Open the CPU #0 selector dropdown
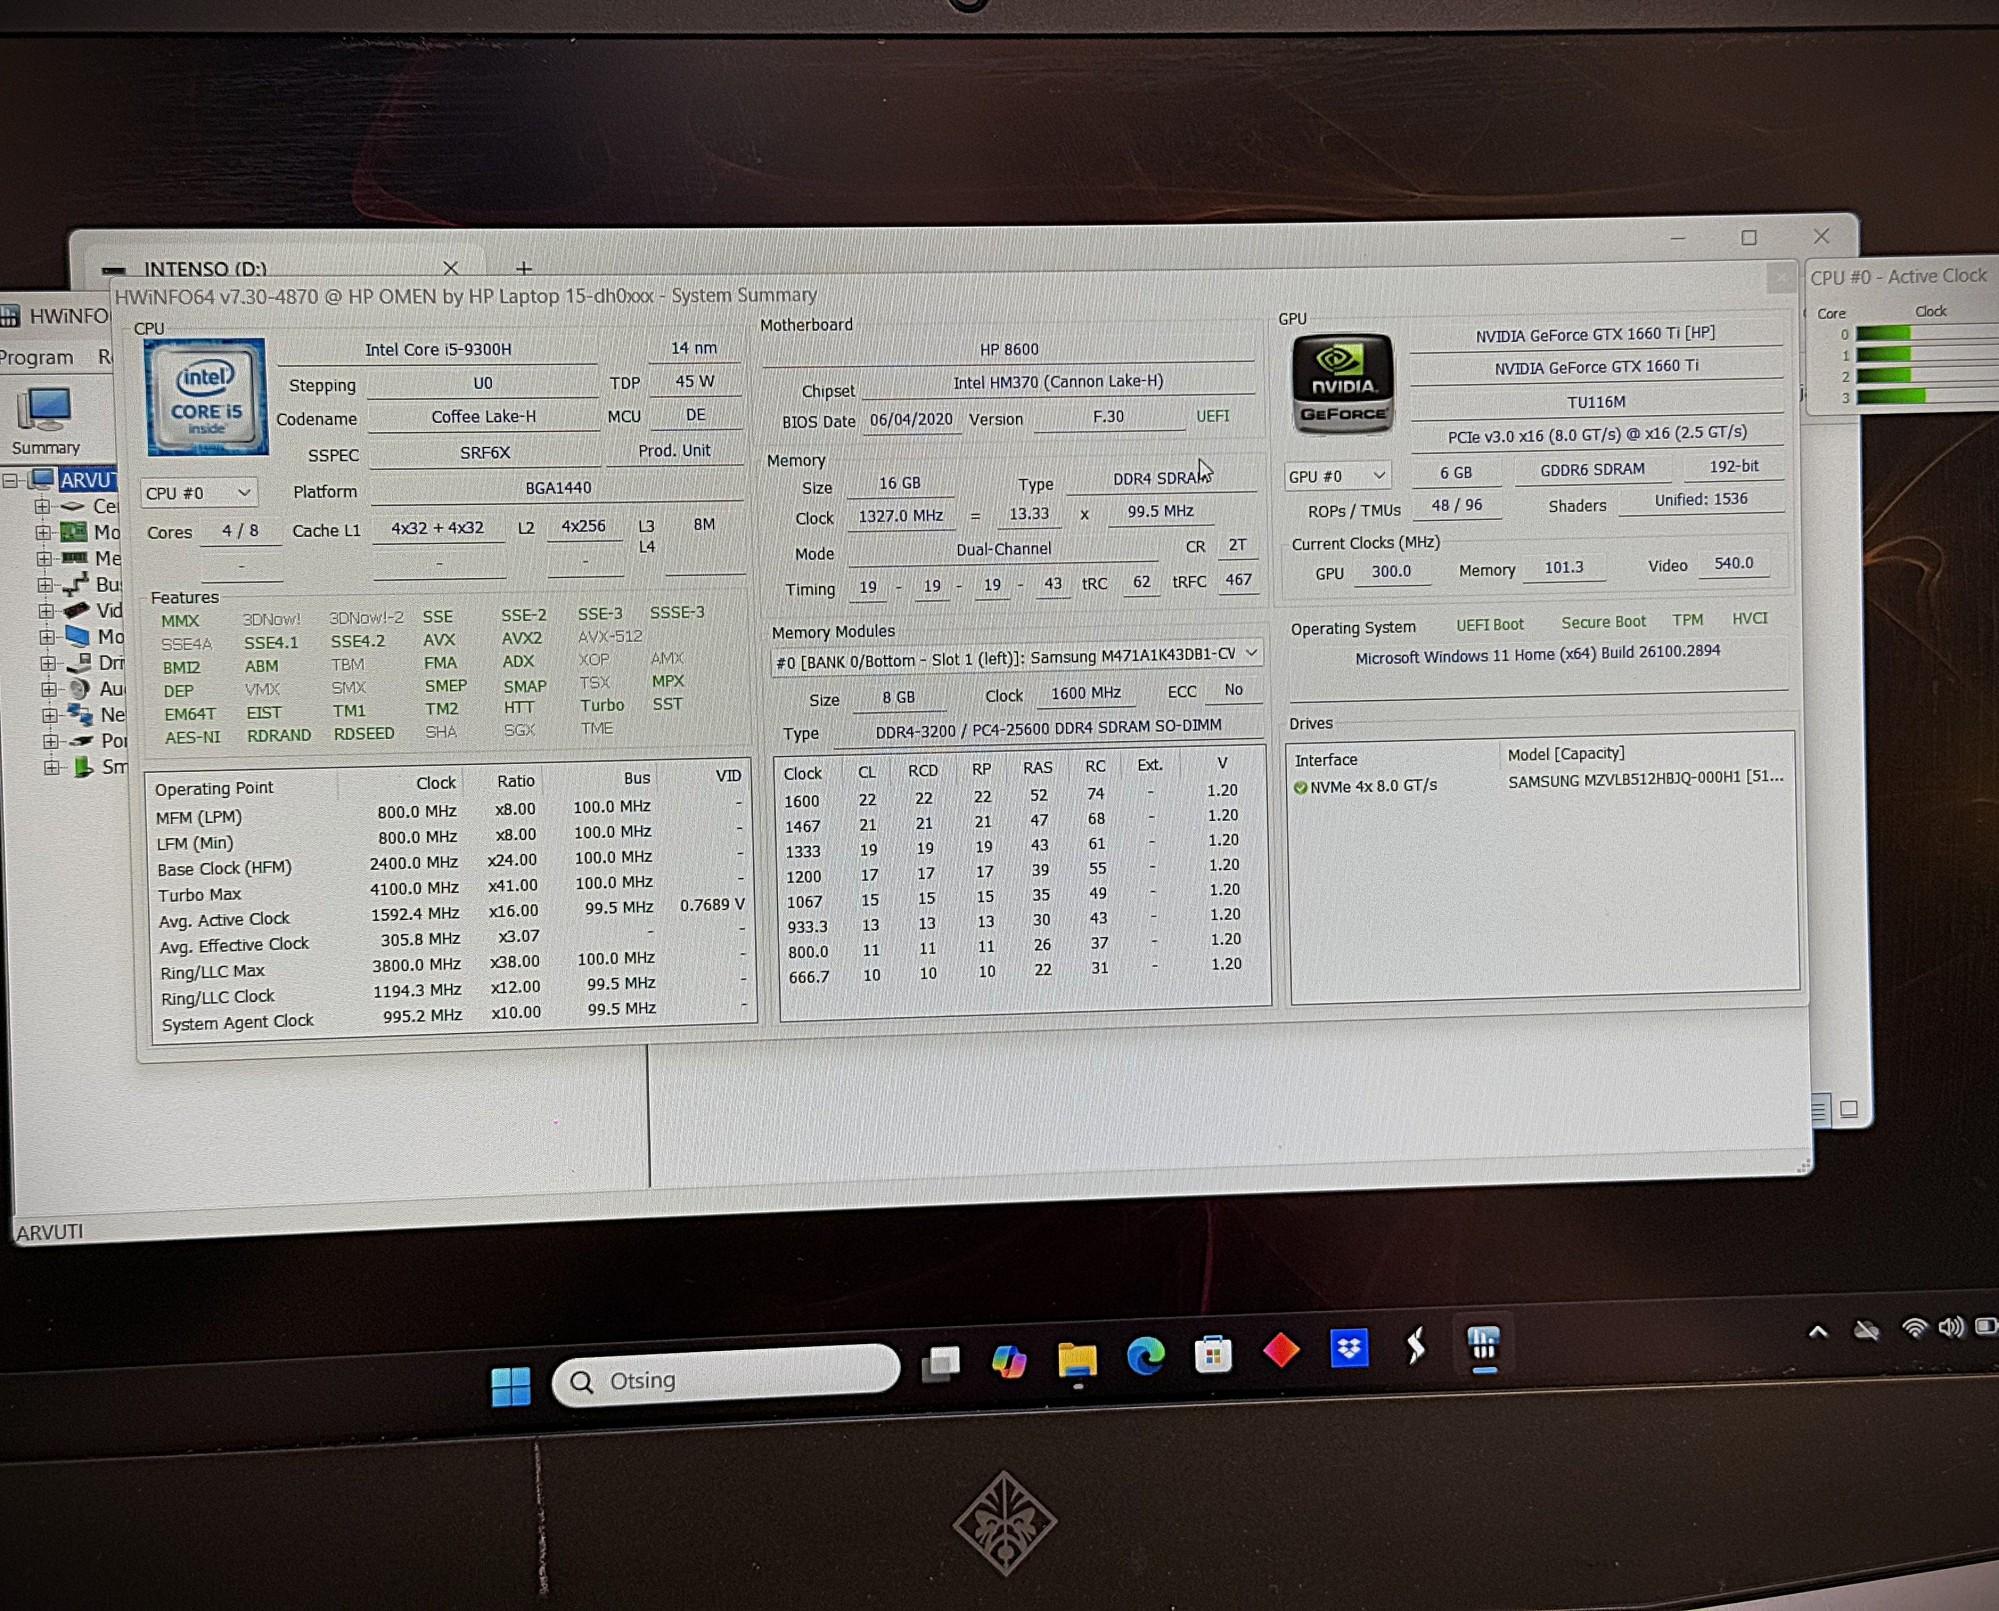 click(x=198, y=493)
